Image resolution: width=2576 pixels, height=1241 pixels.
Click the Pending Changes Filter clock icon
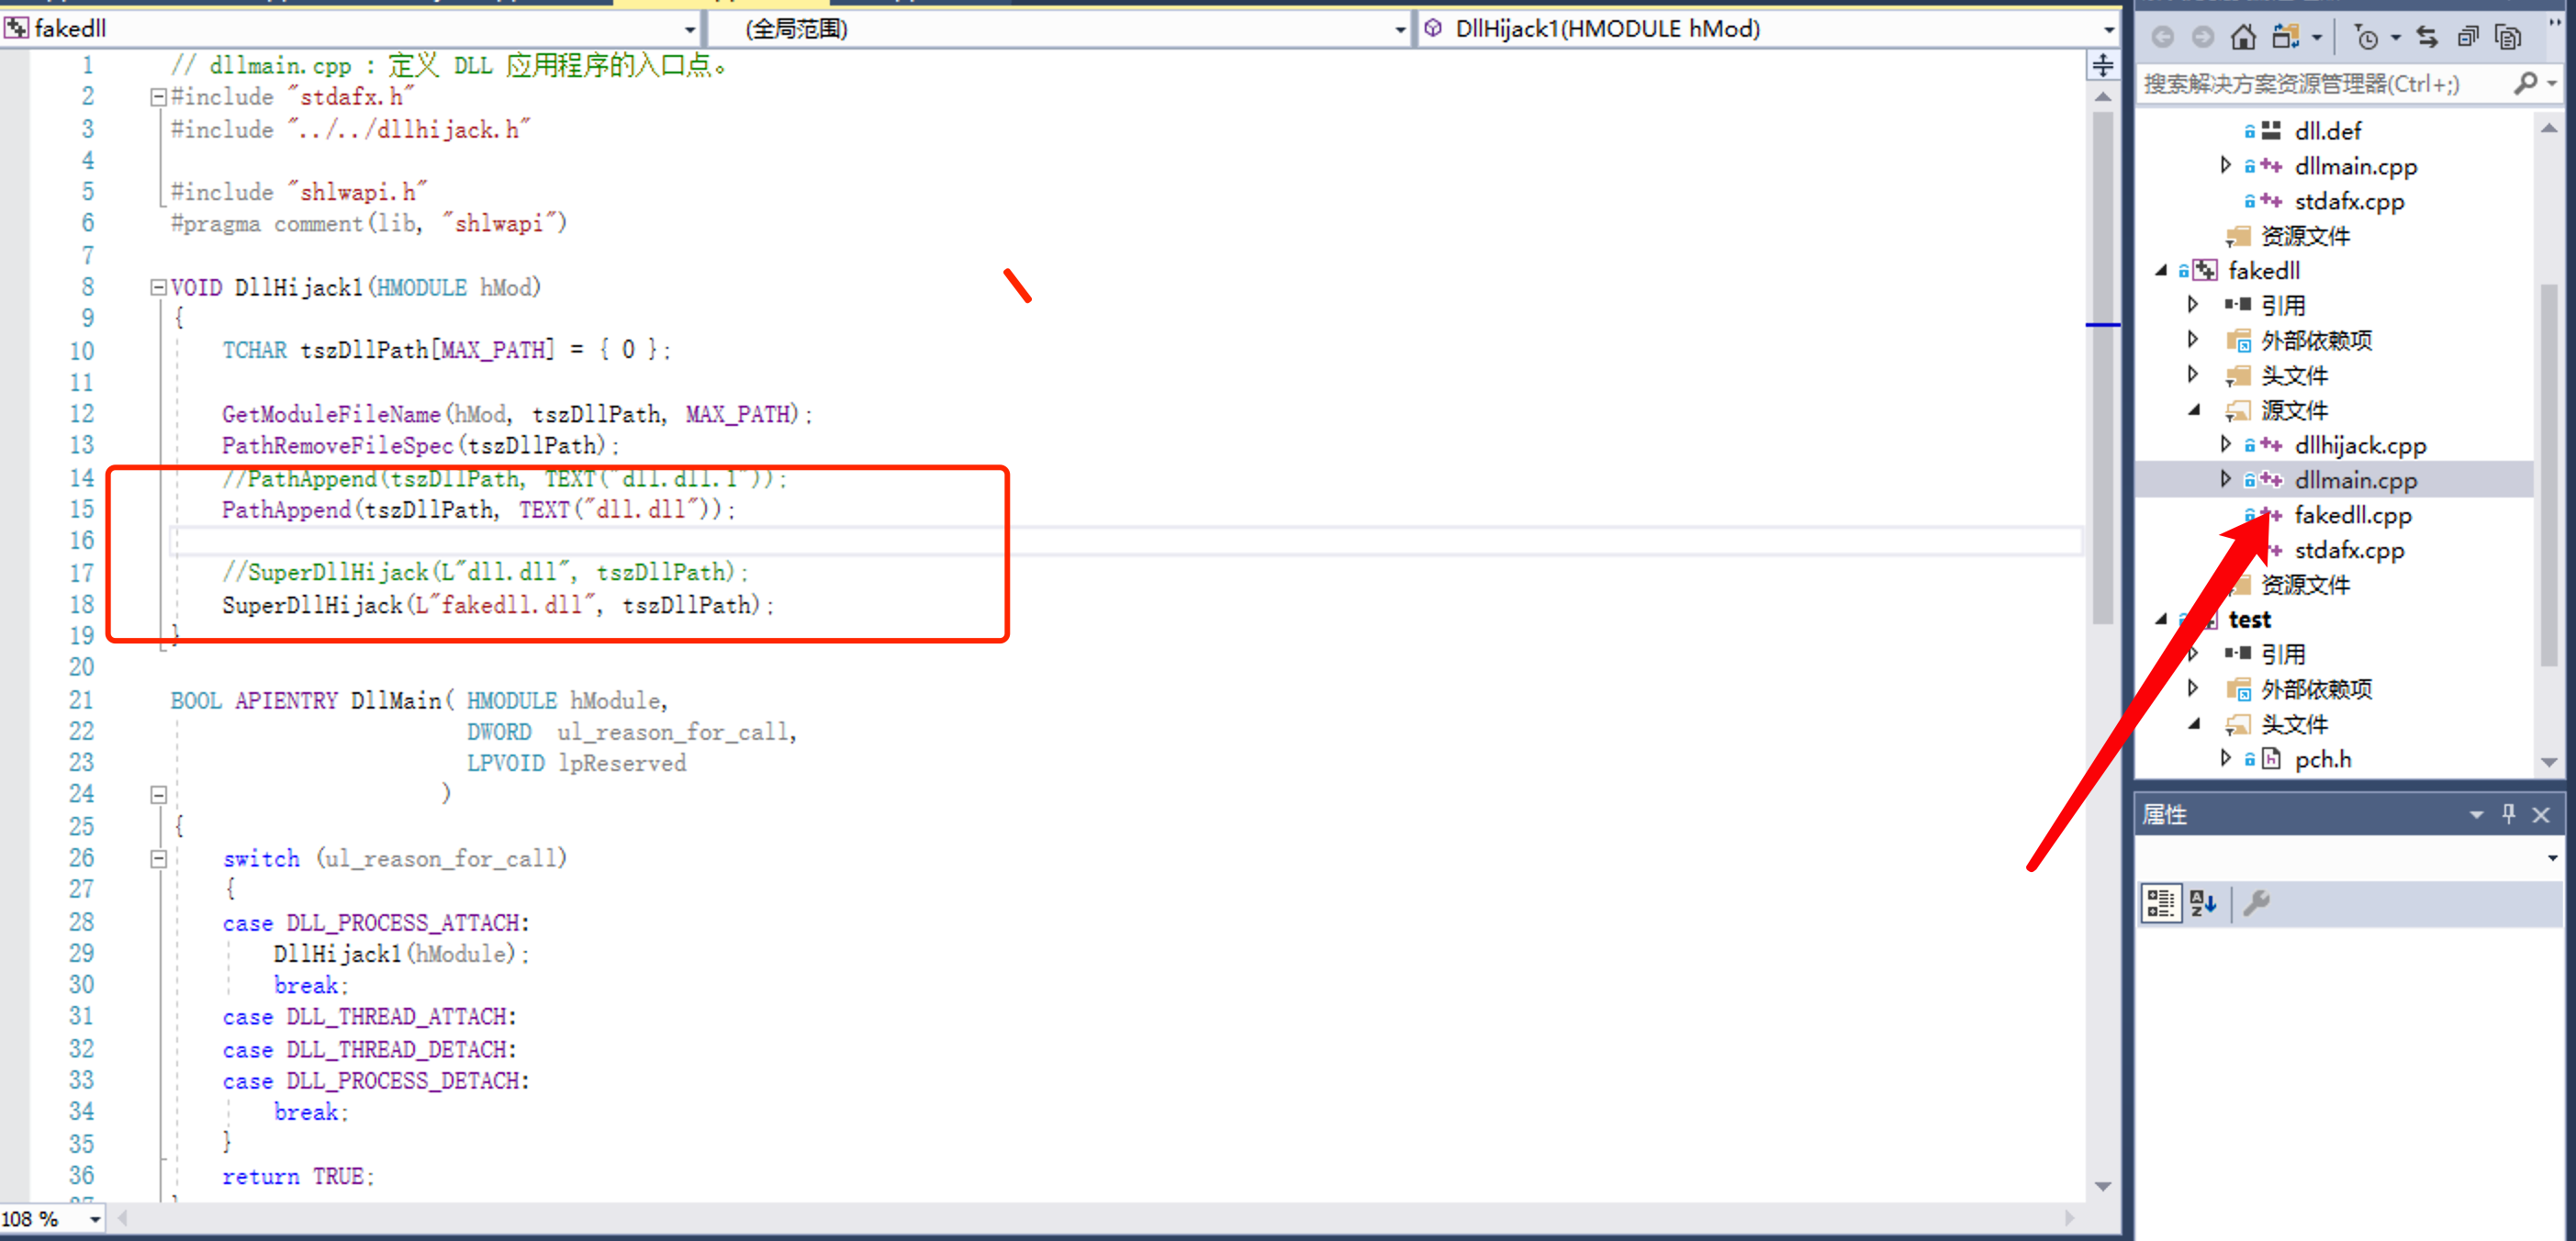pos(2366,38)
